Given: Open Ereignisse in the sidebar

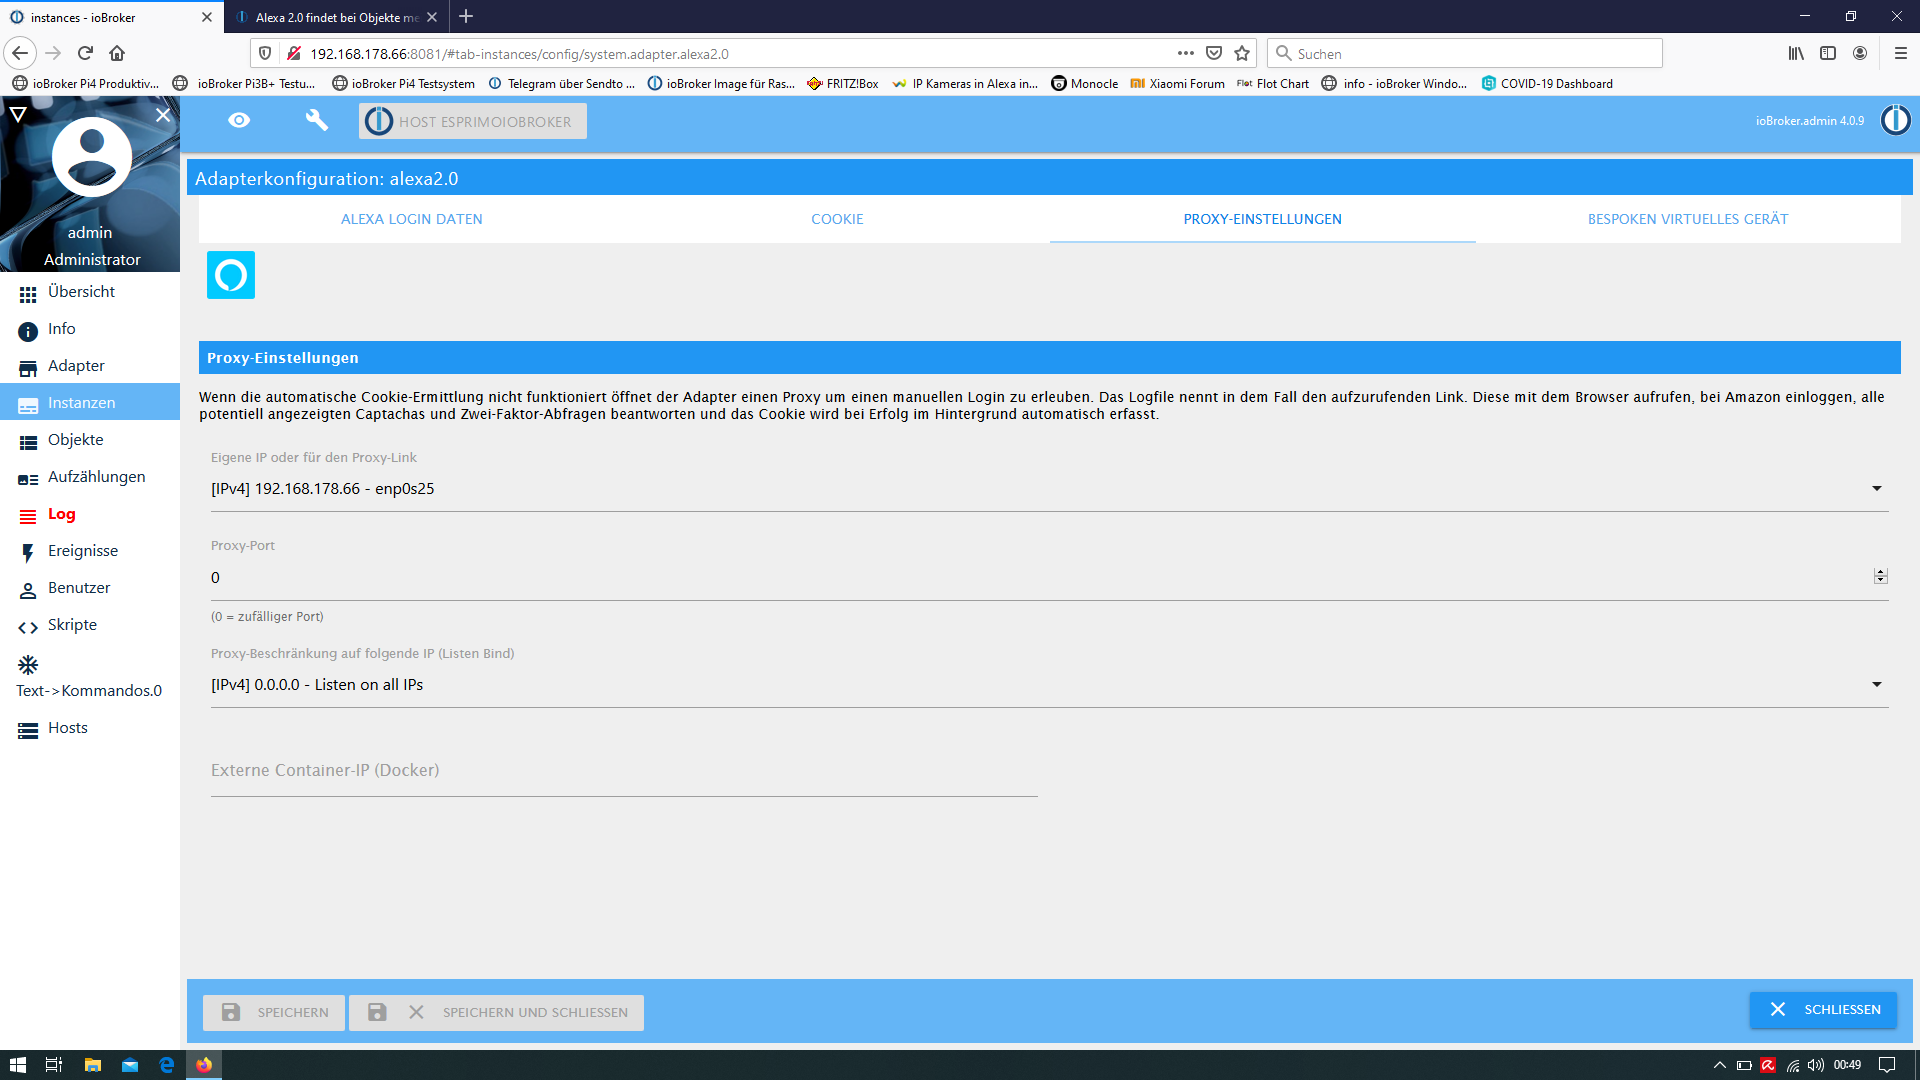Looking at the screenshot, I should coord(90,551).
